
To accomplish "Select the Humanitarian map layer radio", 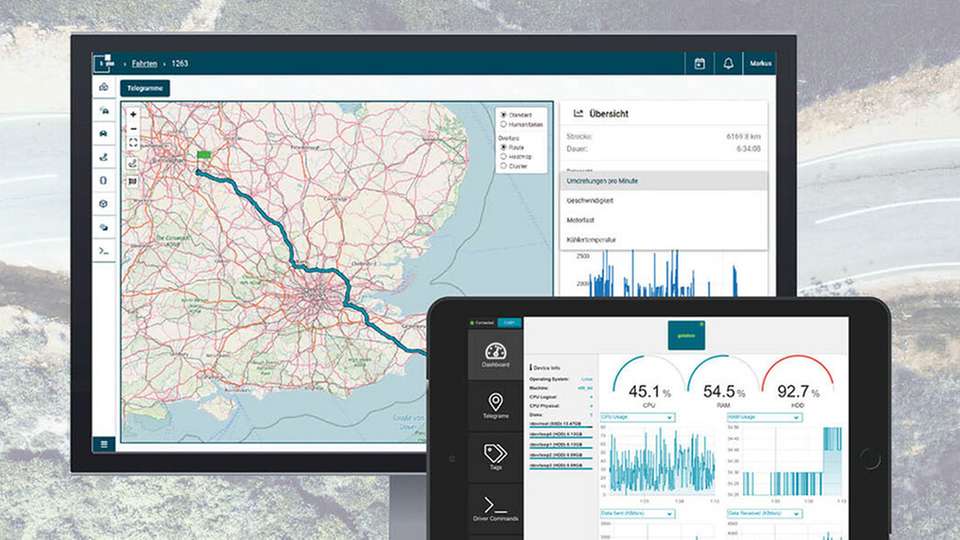I will (504, 124).
